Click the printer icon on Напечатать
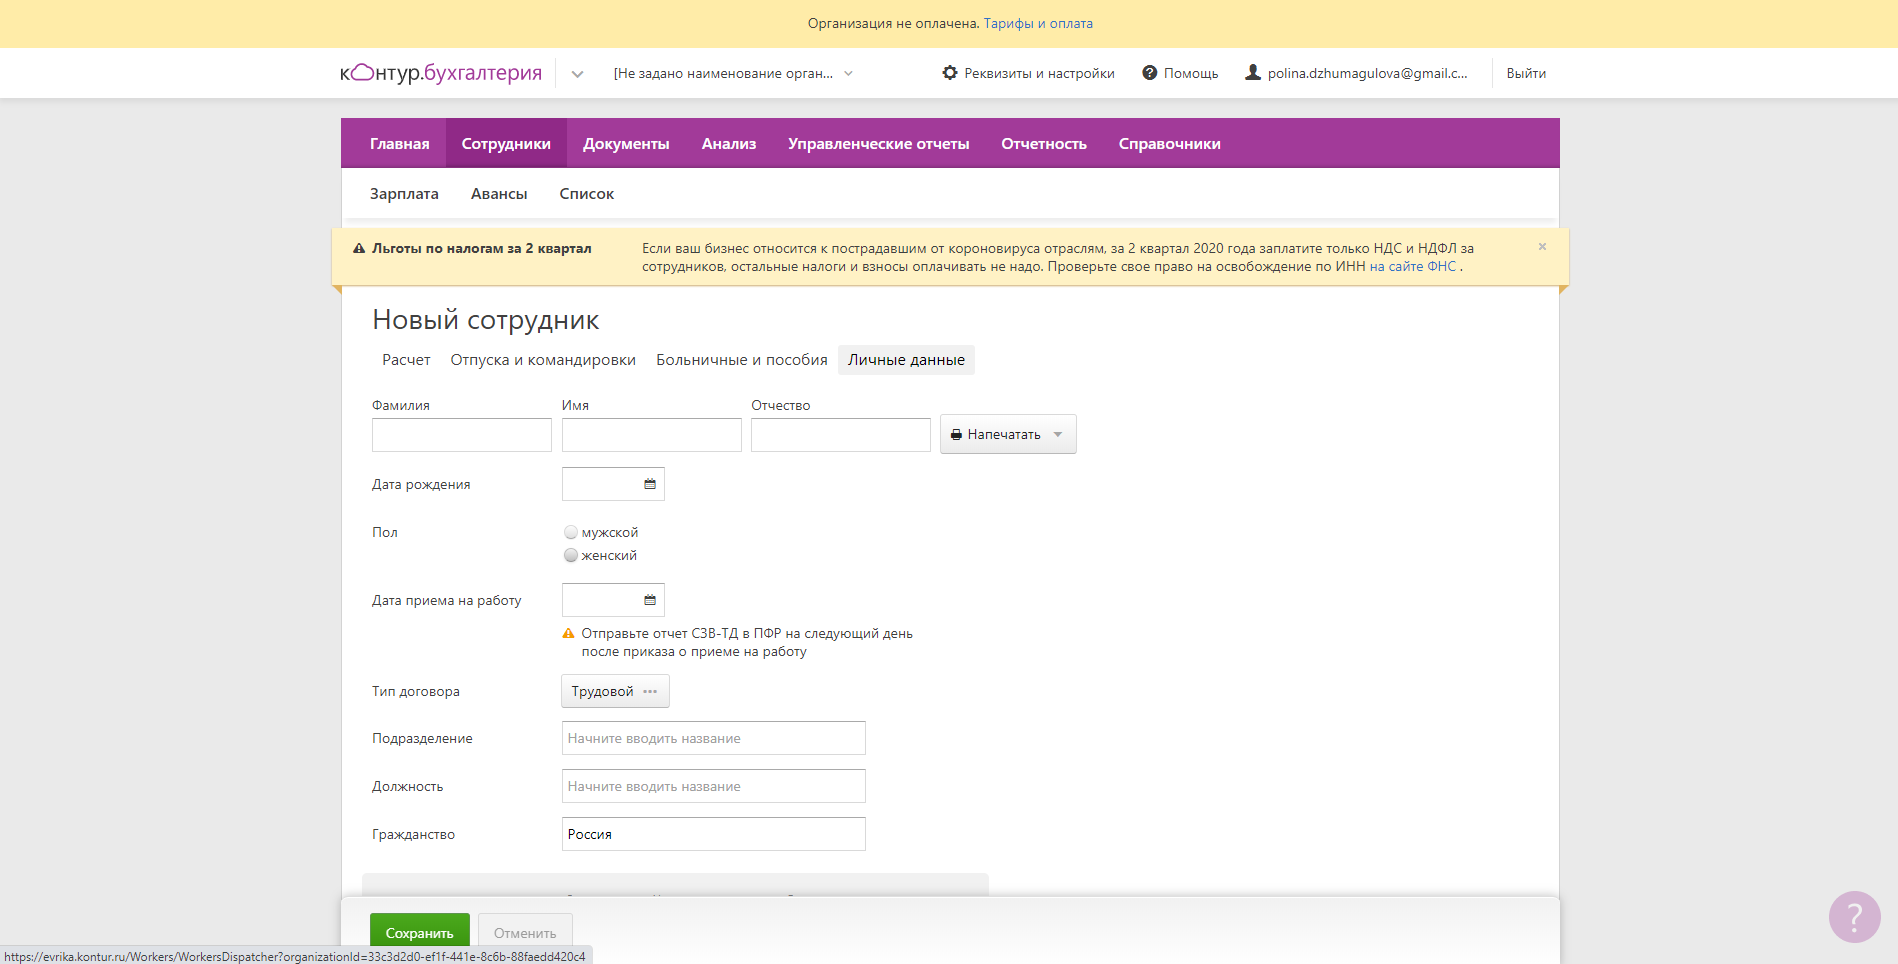1898x964 pixels. pos(956,435)
